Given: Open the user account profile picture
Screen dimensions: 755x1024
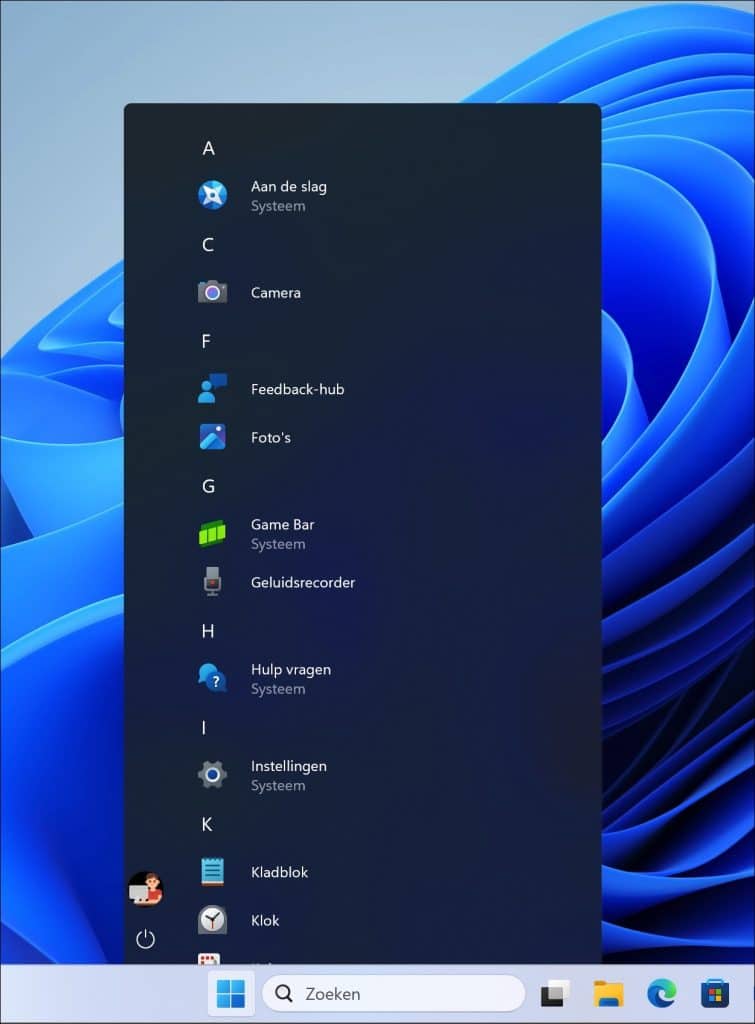Looking at the screenshot, I should [x=146, y=888].
